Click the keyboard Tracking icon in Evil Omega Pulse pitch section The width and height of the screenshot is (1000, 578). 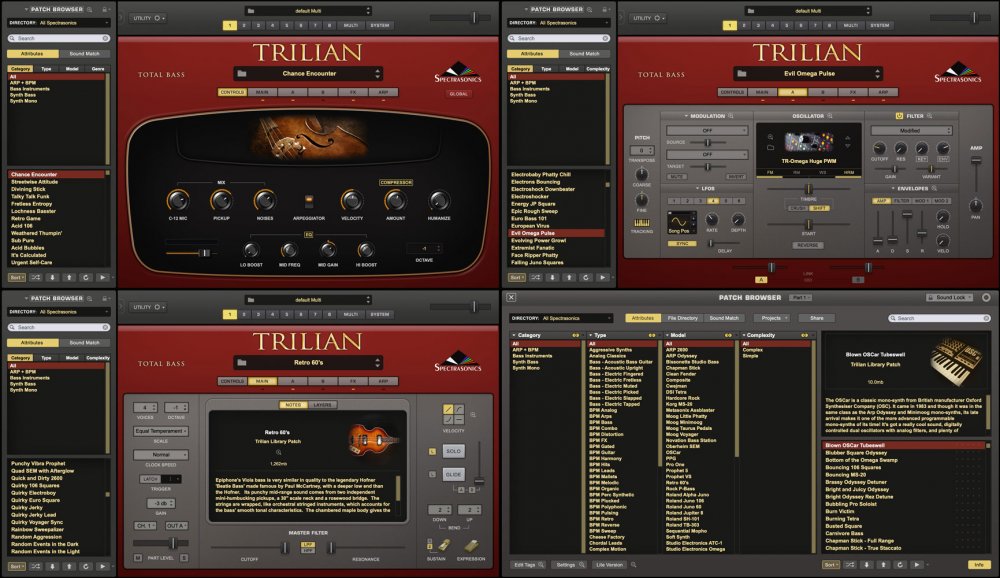click(642, 224)
